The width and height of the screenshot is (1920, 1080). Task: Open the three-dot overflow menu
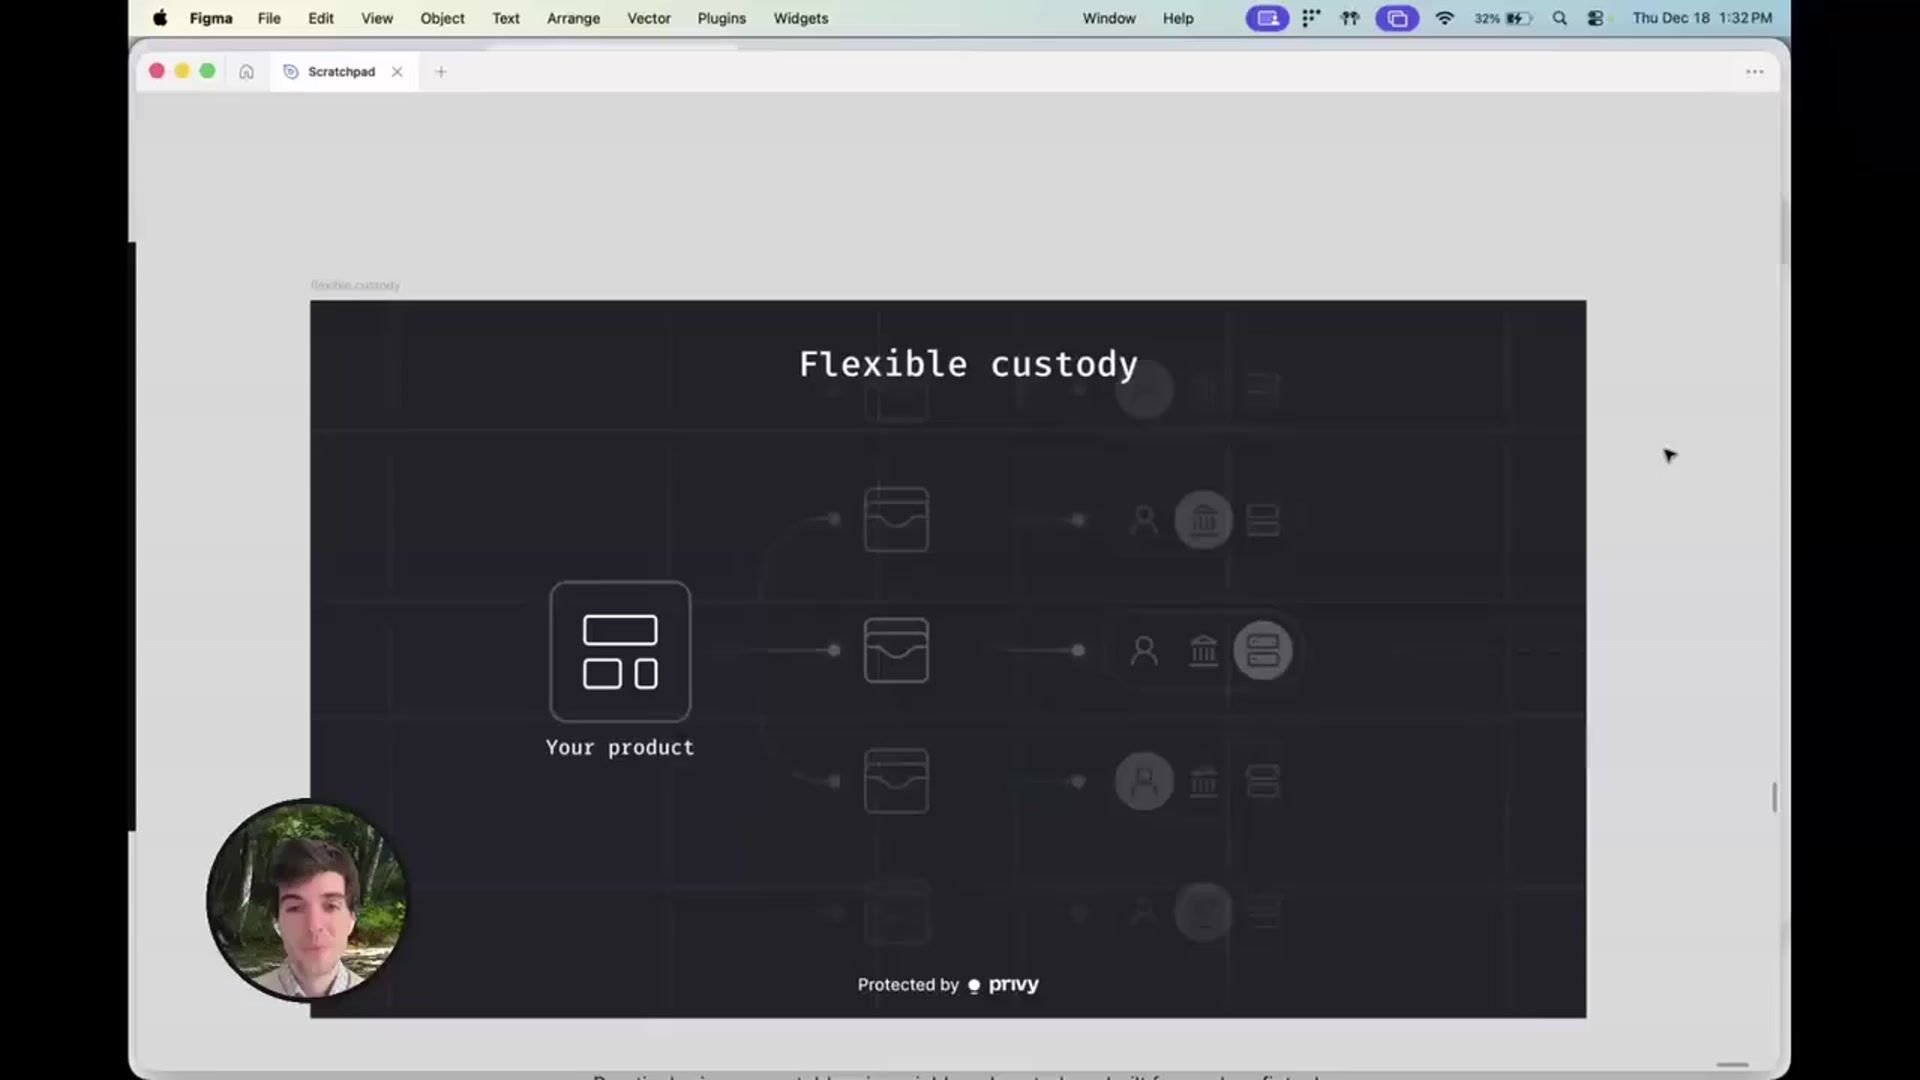click(x=1754, y=72)
